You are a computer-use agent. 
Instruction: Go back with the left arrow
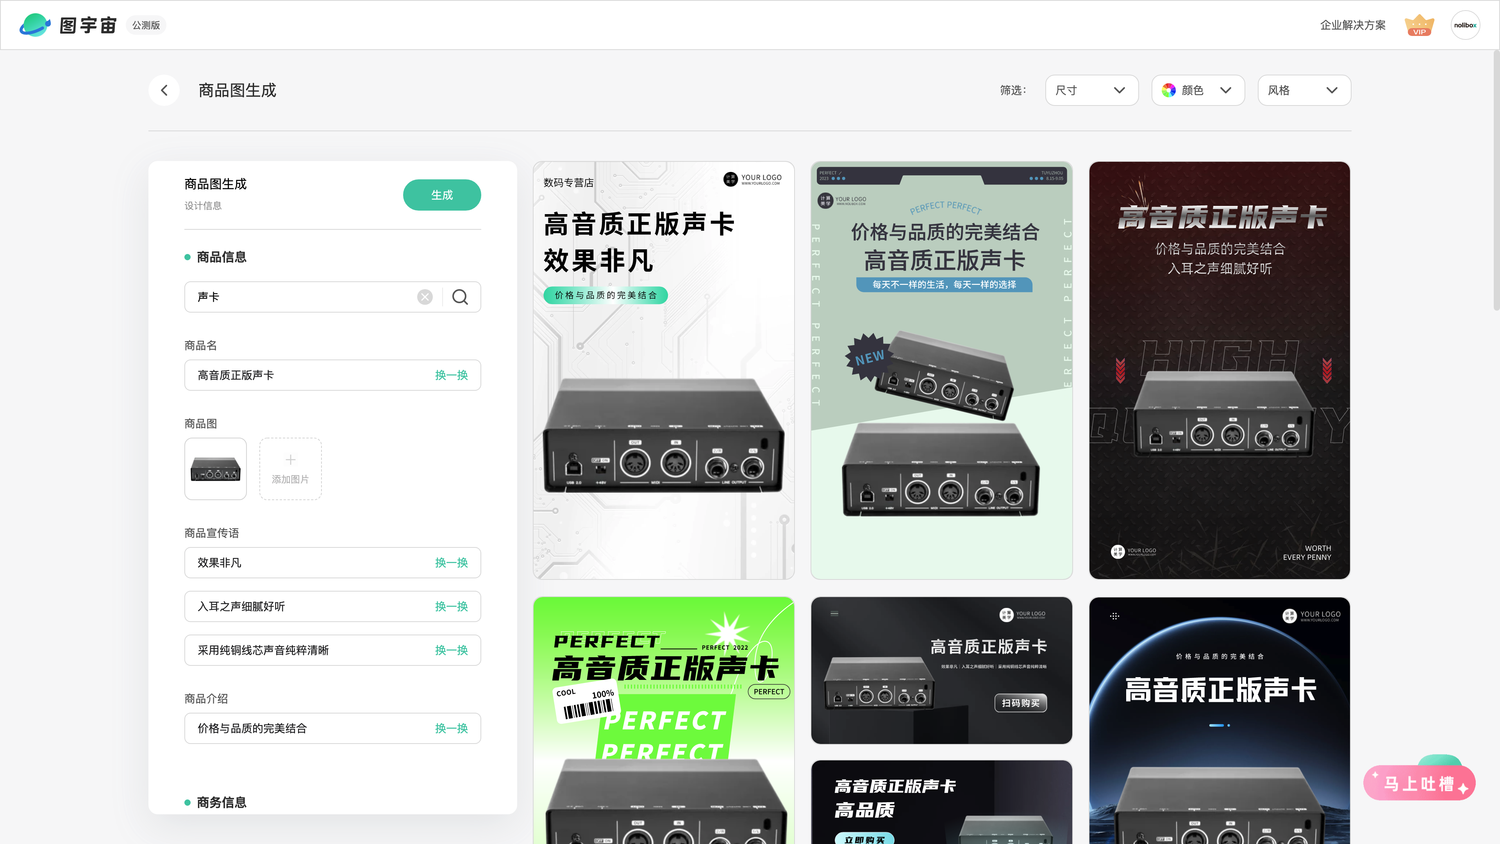coord(164,90)
